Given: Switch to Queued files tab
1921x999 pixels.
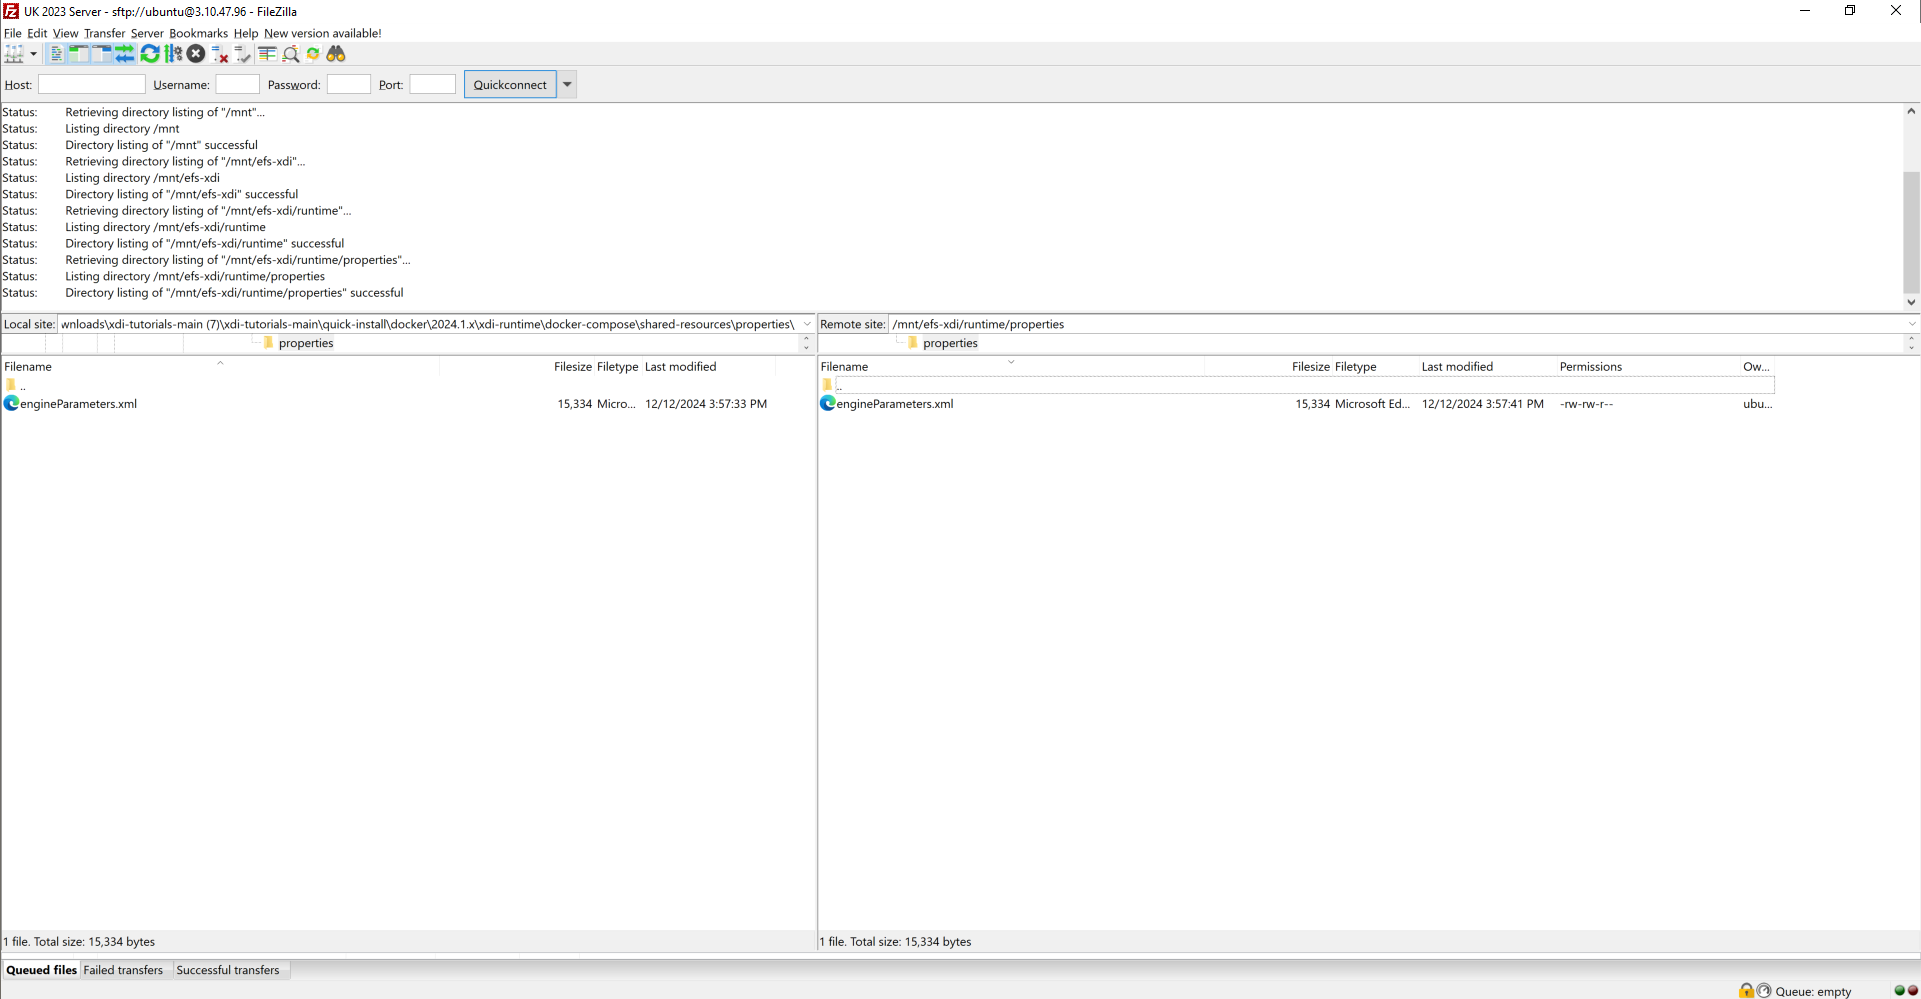Looking at the screenshot, I should (41, 970).
